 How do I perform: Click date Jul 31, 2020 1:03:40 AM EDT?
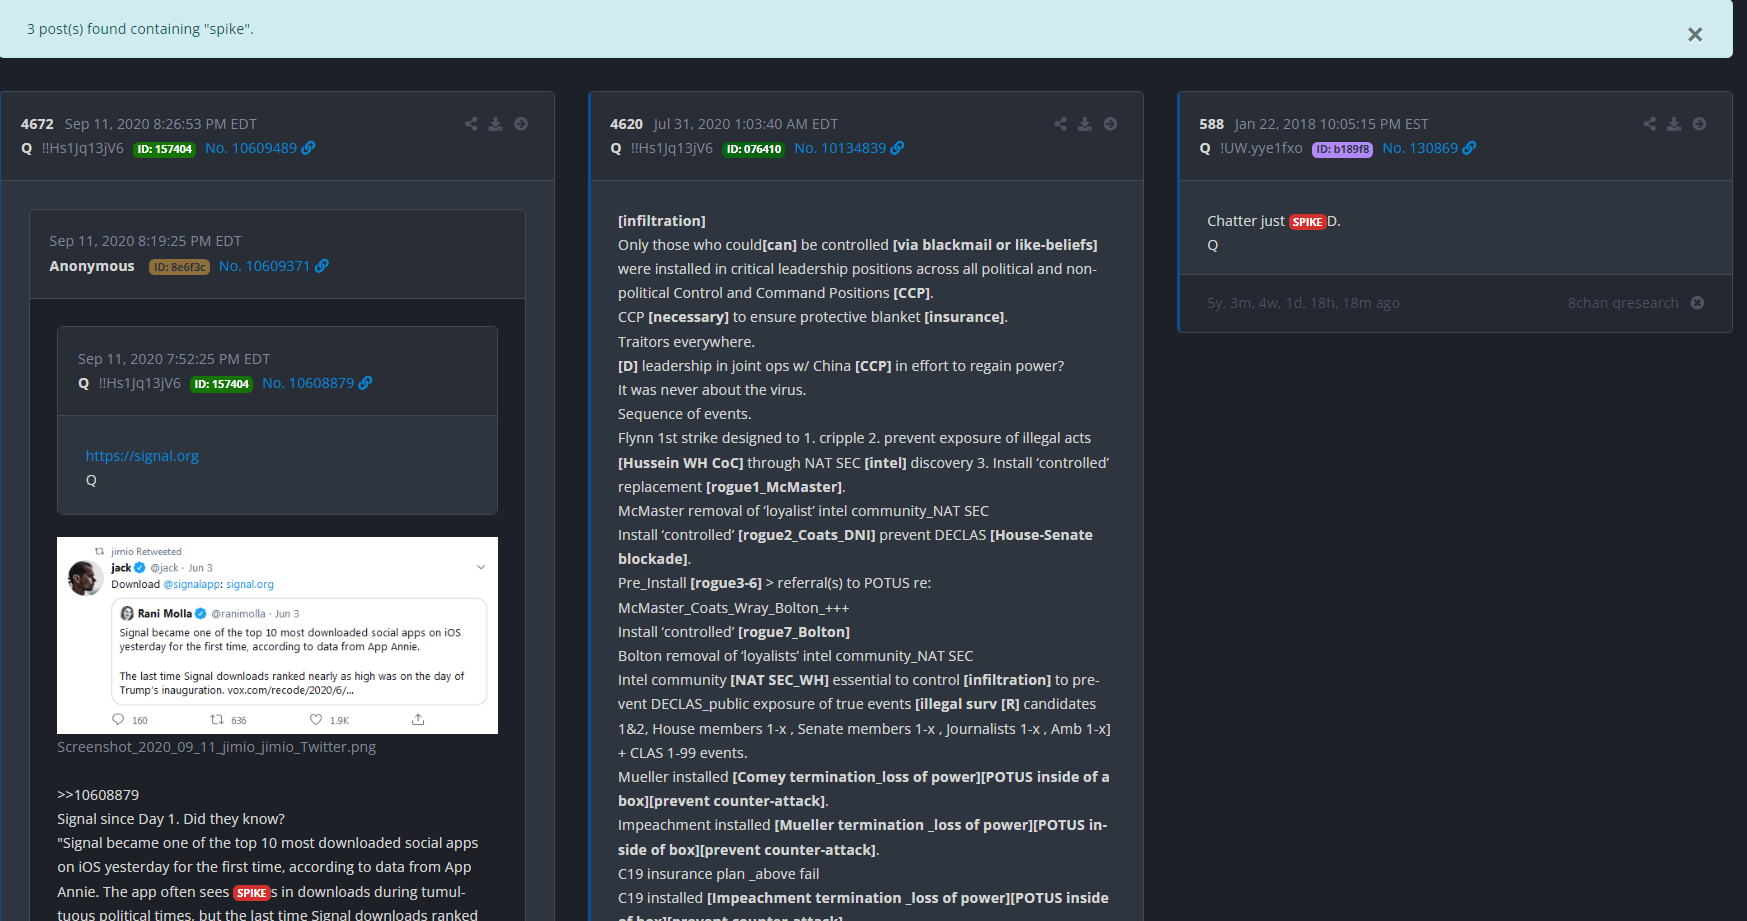pyautogui.click(x=746, y=124)
